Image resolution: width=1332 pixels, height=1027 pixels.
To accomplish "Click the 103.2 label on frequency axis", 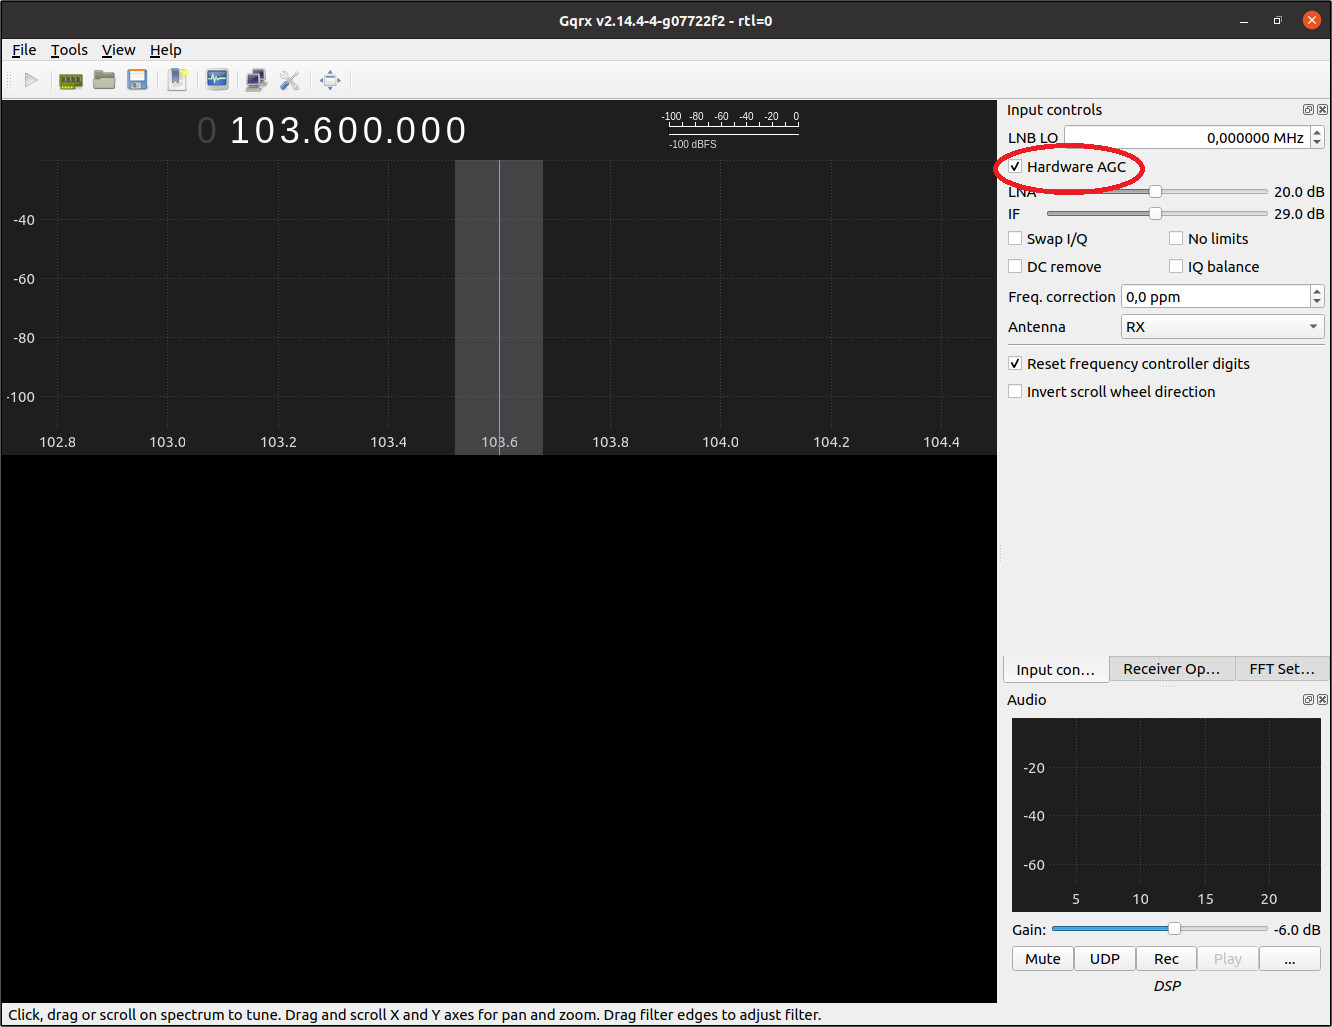I will point(278,442).
